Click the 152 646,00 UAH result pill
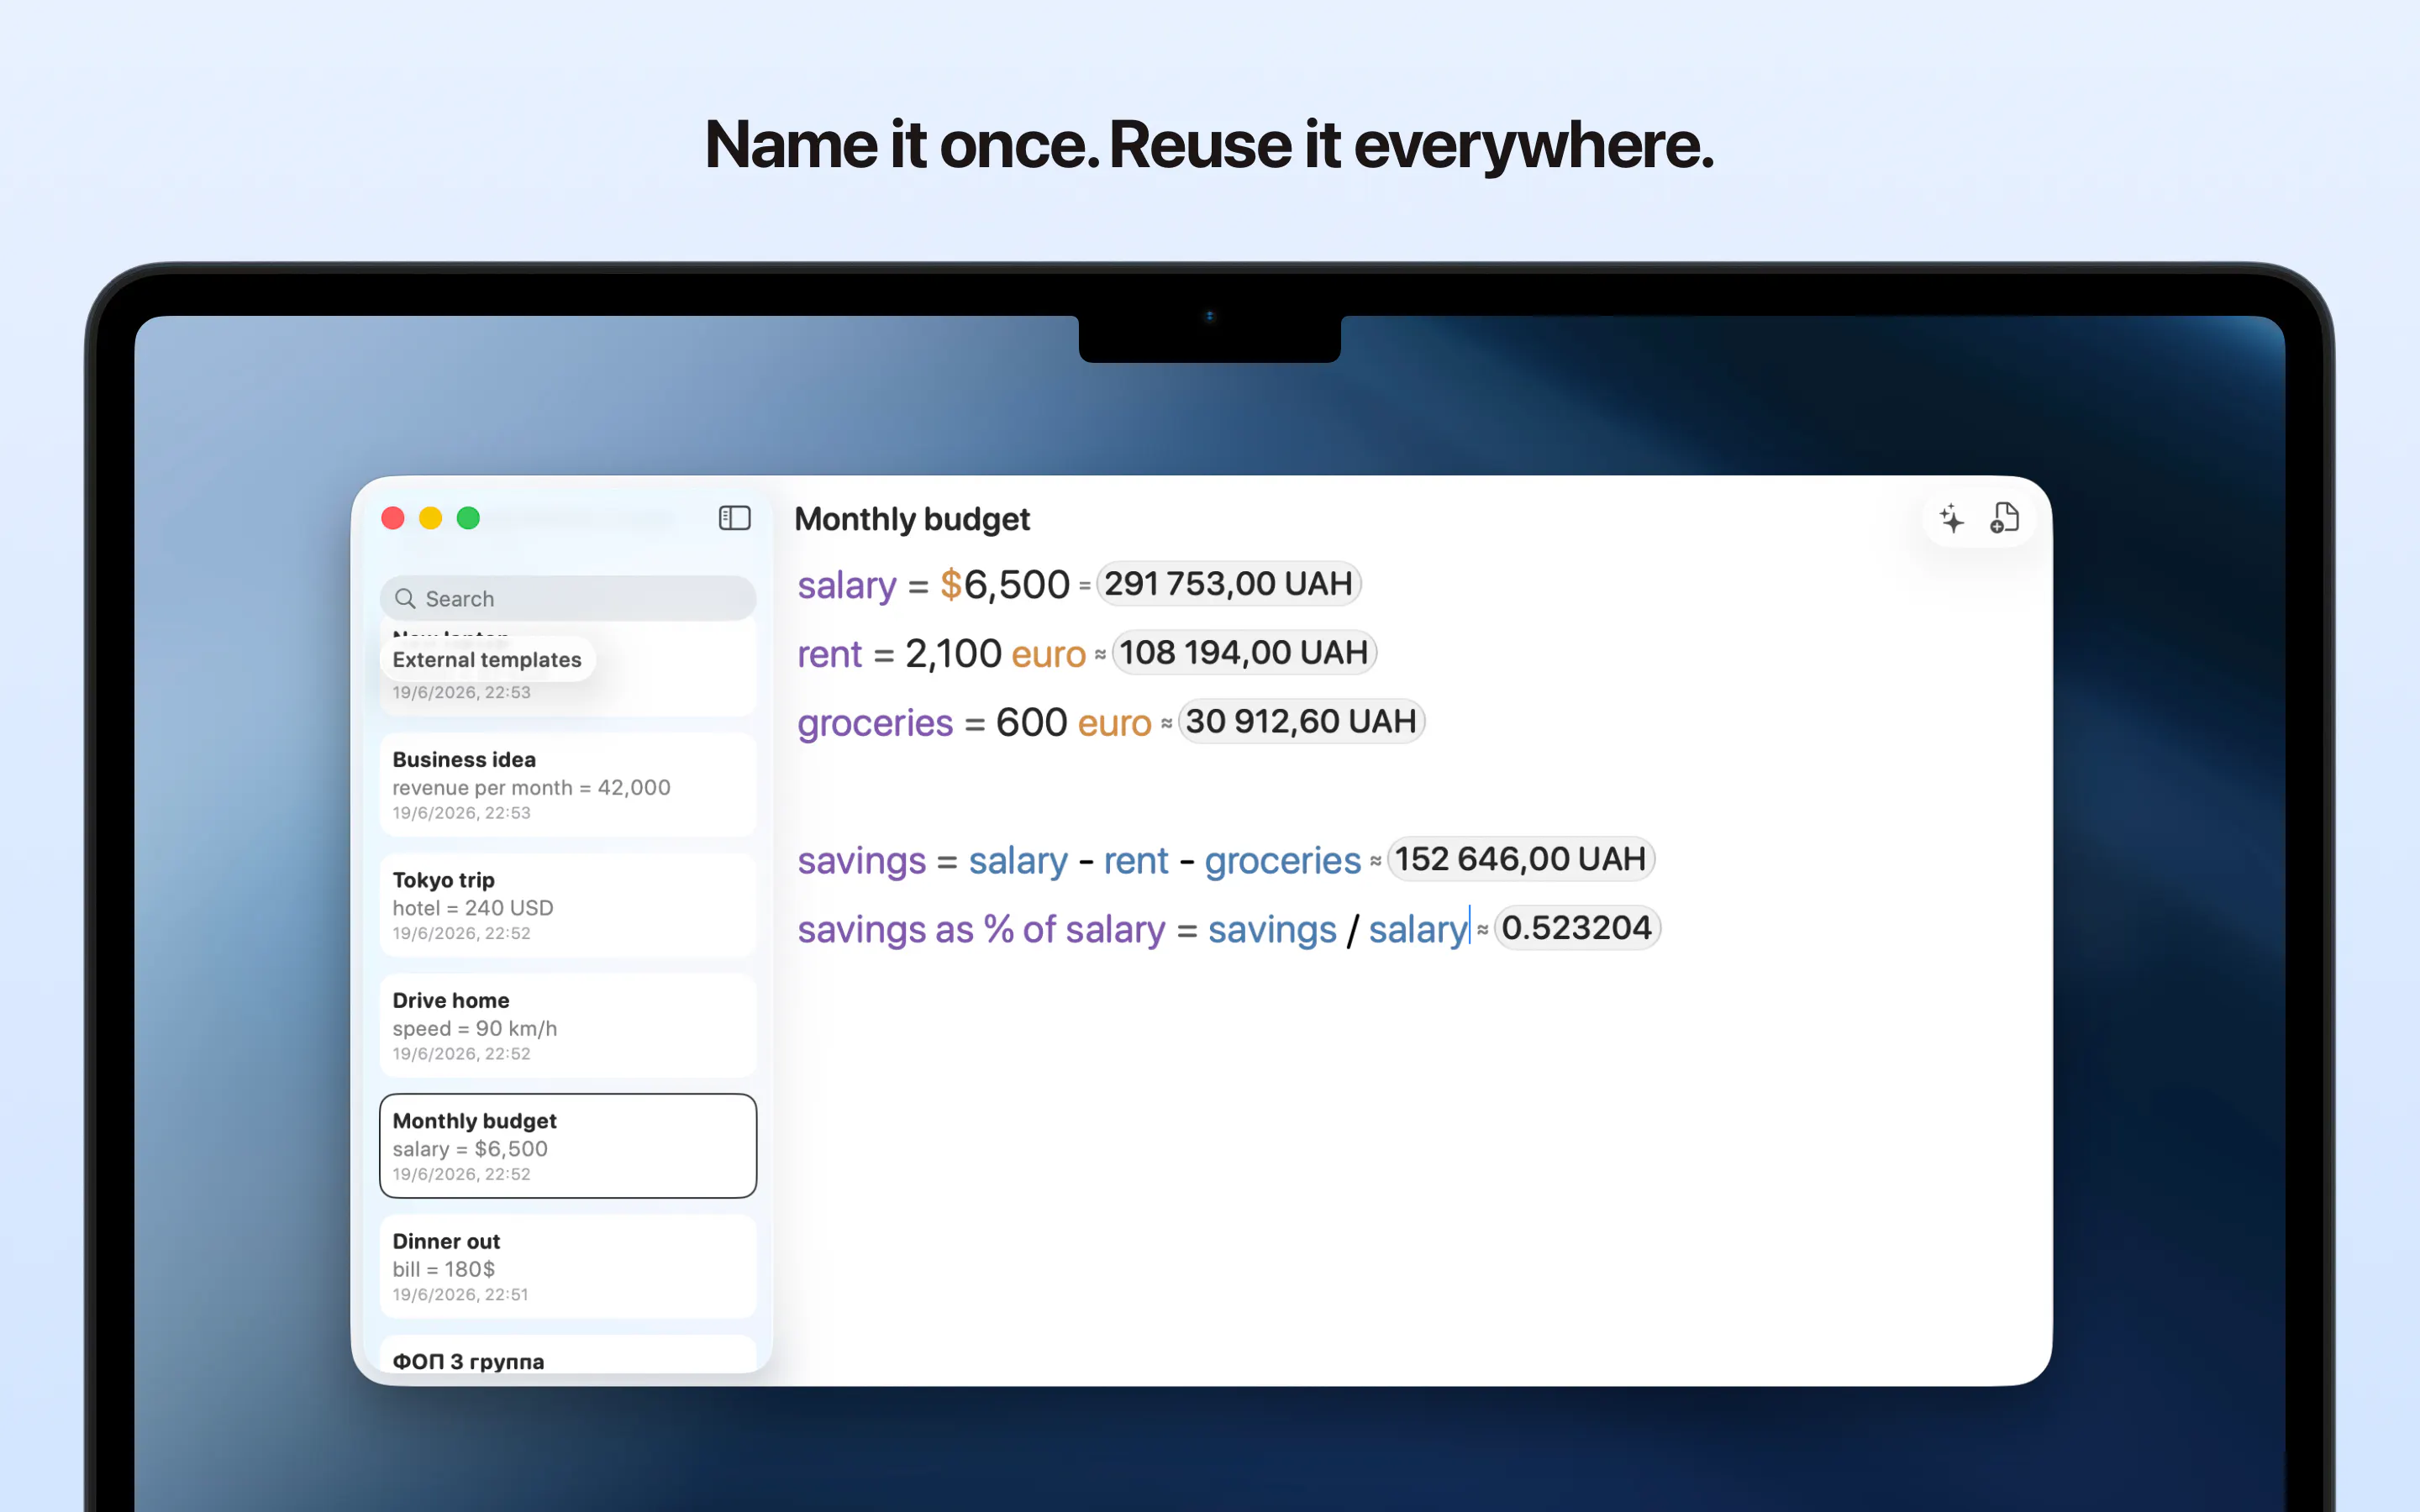Image resolution: width=2420 pixels, height=1512 pixels. [1520, 859]
